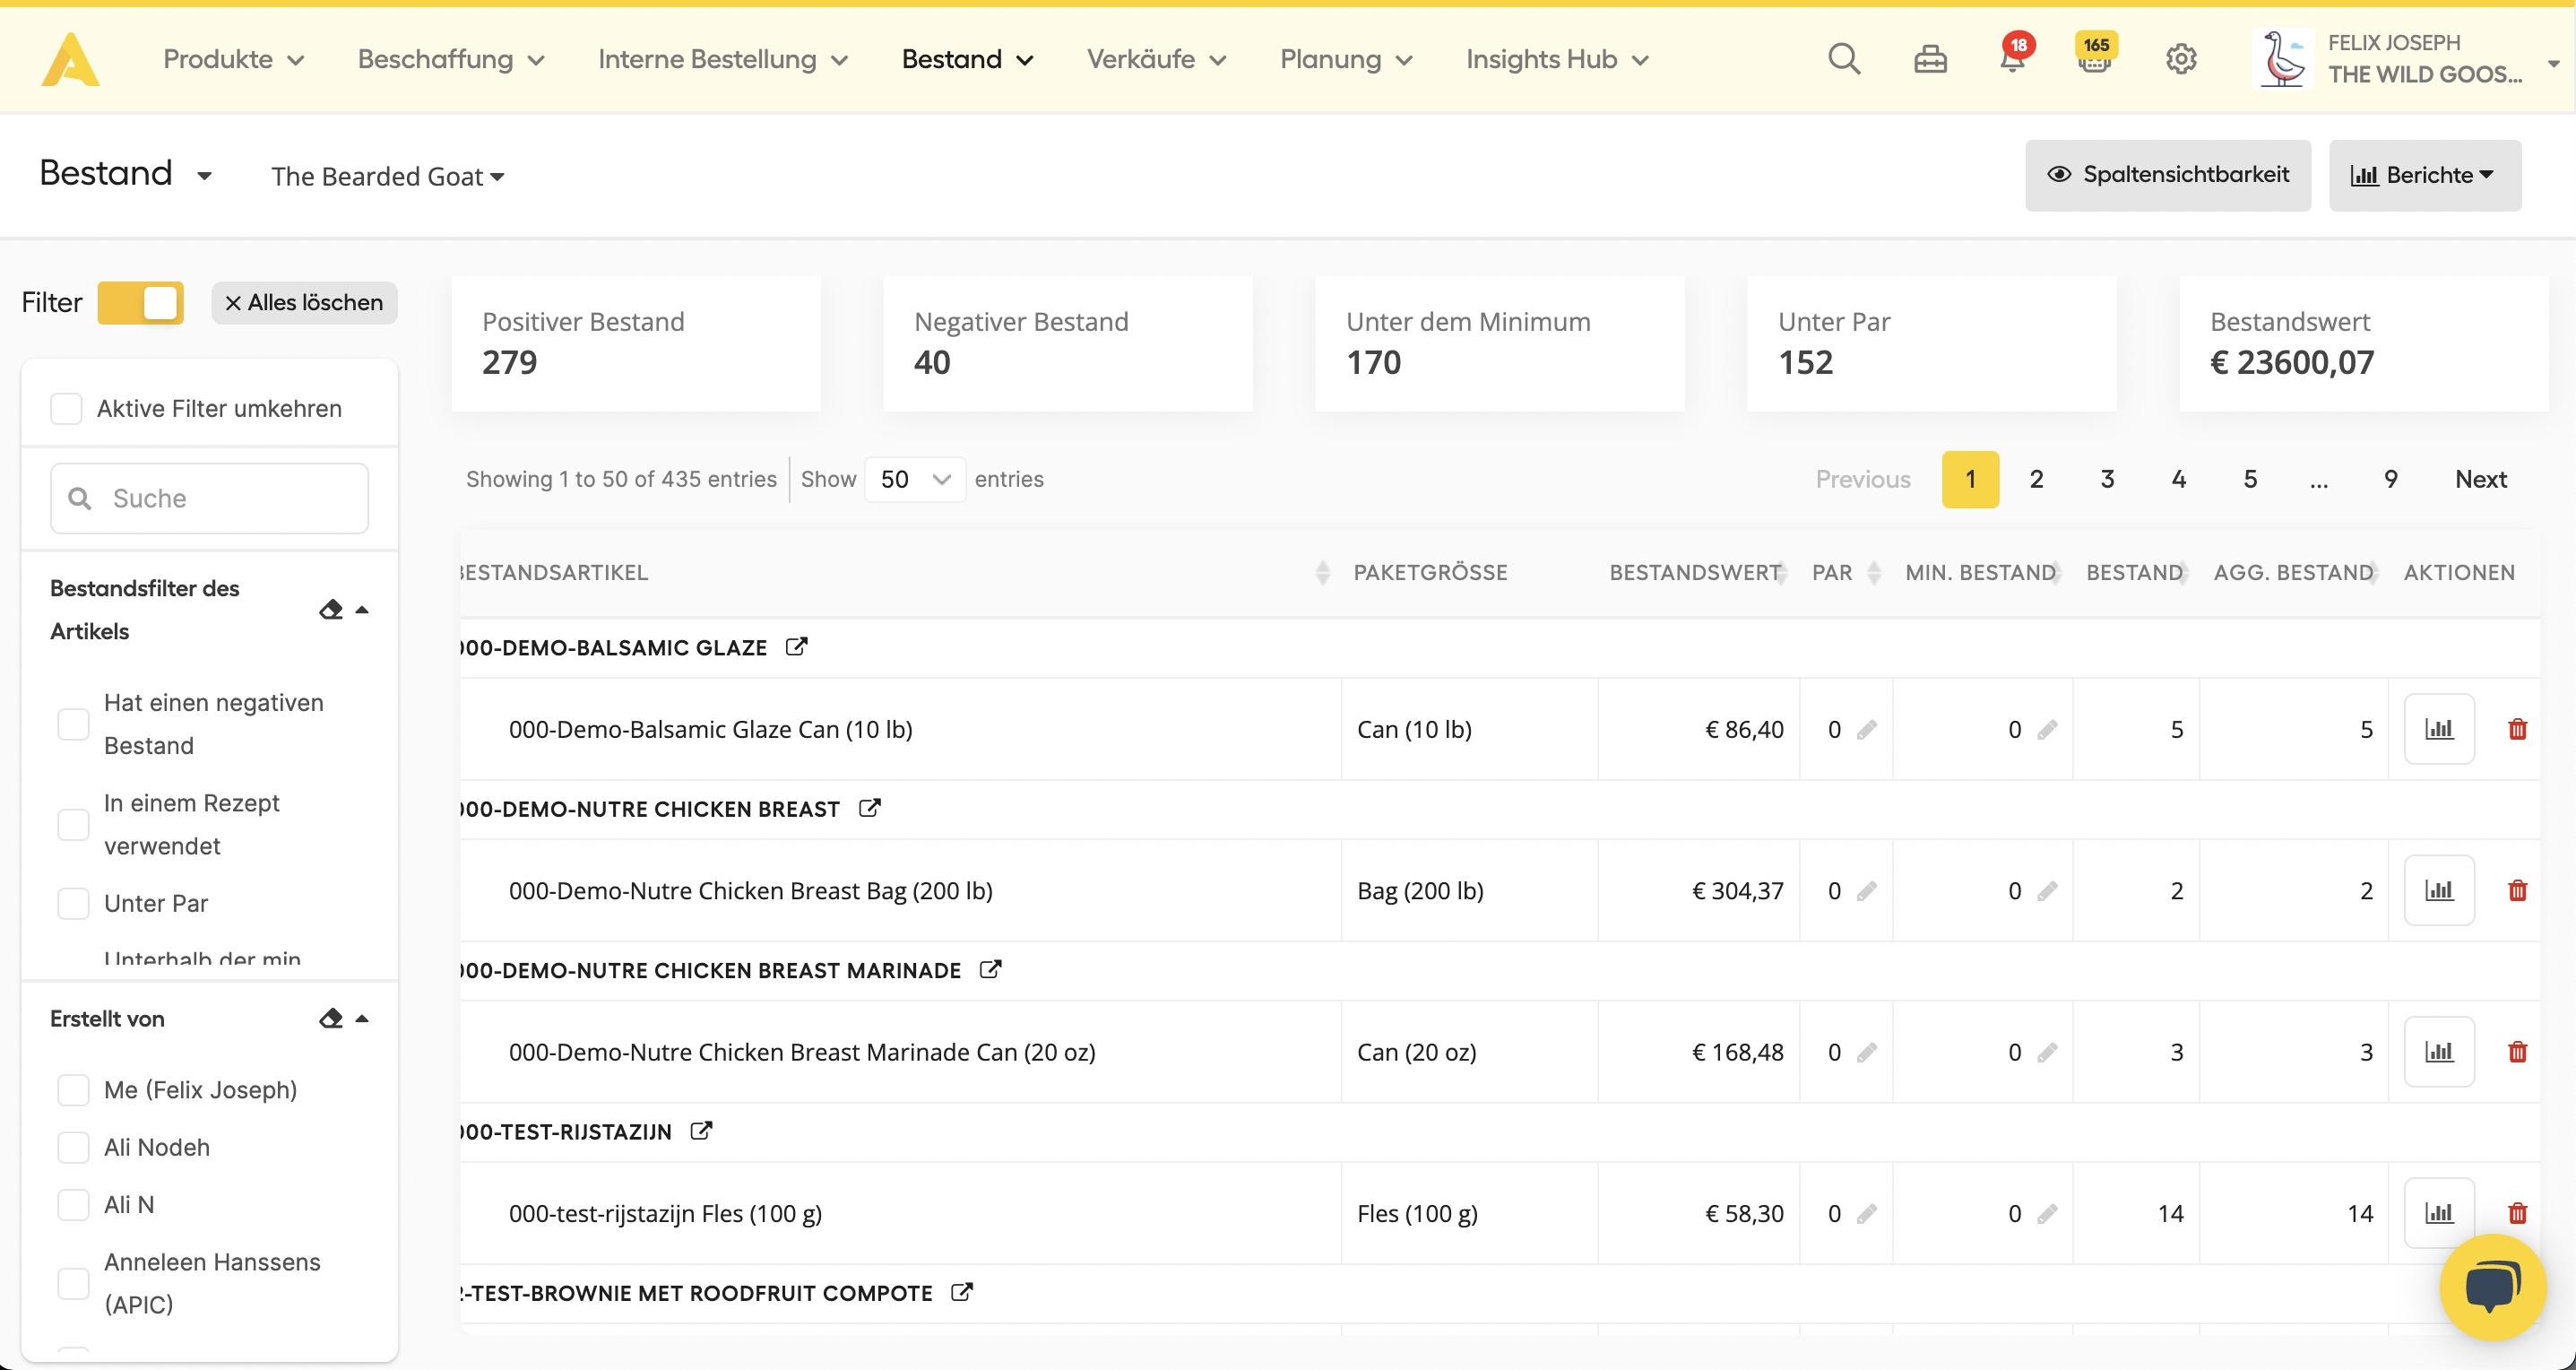Open the settings gear icon
This screenshot has height=1370, width=2576.
(x=2181, y=59)
